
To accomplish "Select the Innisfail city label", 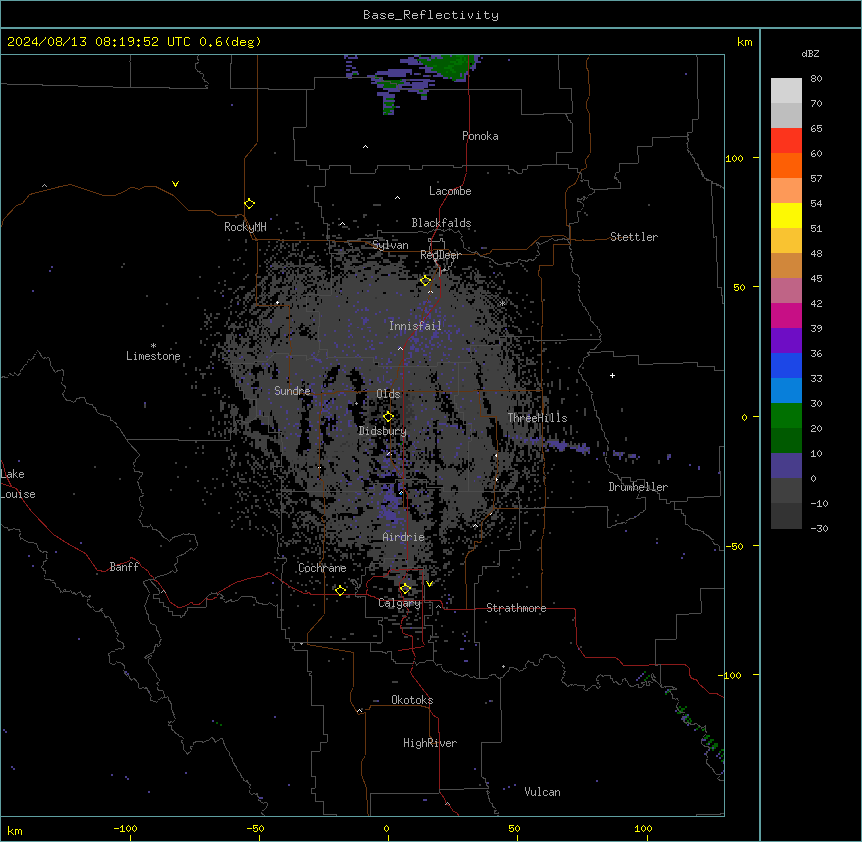I will [415, 326].
